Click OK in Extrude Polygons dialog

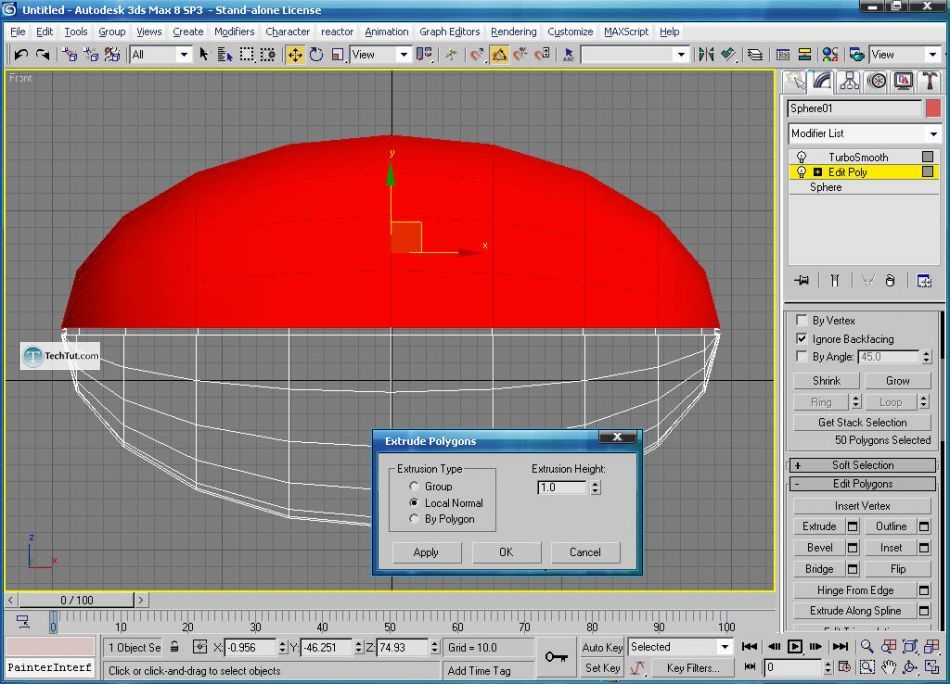coord(506,552)
